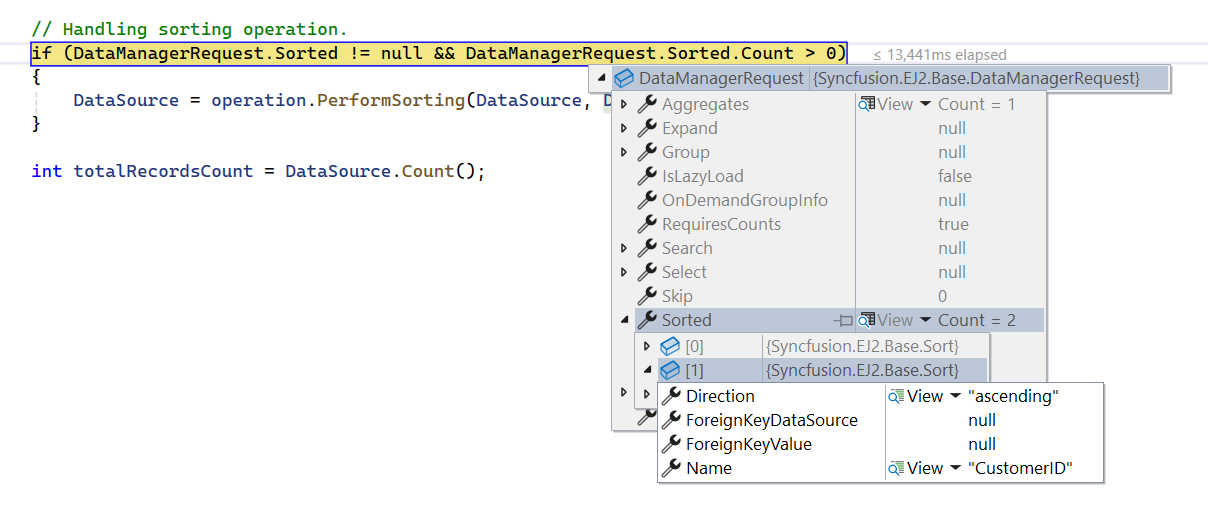The image size is (1208, 508).
Task: Click the wrench icon beside Sorted
Action: 646,320
